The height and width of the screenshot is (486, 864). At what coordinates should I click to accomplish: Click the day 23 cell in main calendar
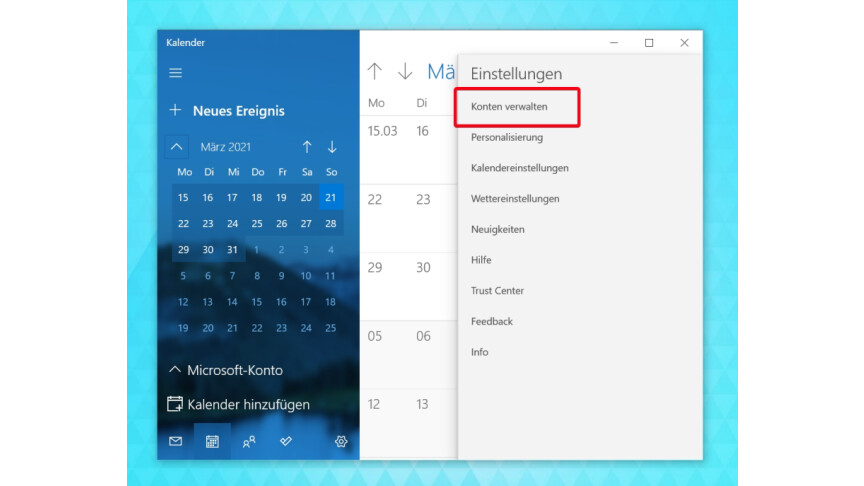[x=433, y=218]
